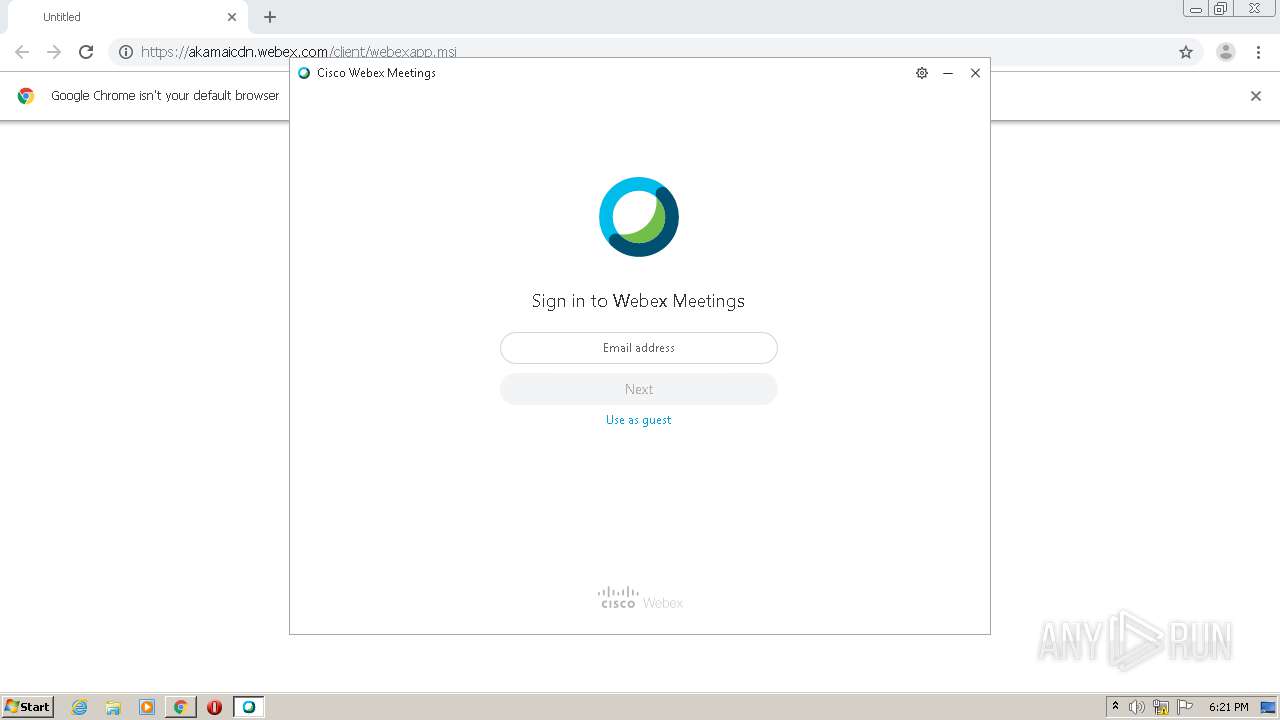This screenshot has width=1280, height=720.
Task: Restore down the Chrome browser window
Action: tap(1220, 9)
